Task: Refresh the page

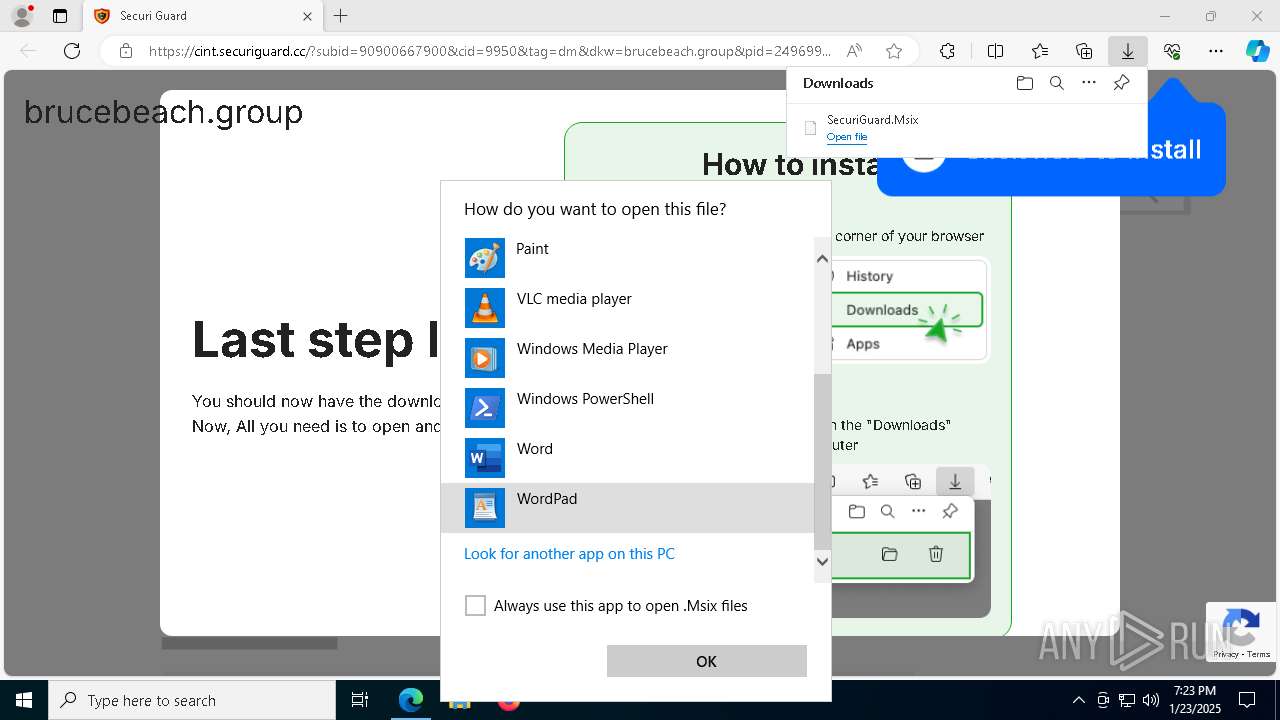Action: [x=72, y=51]
